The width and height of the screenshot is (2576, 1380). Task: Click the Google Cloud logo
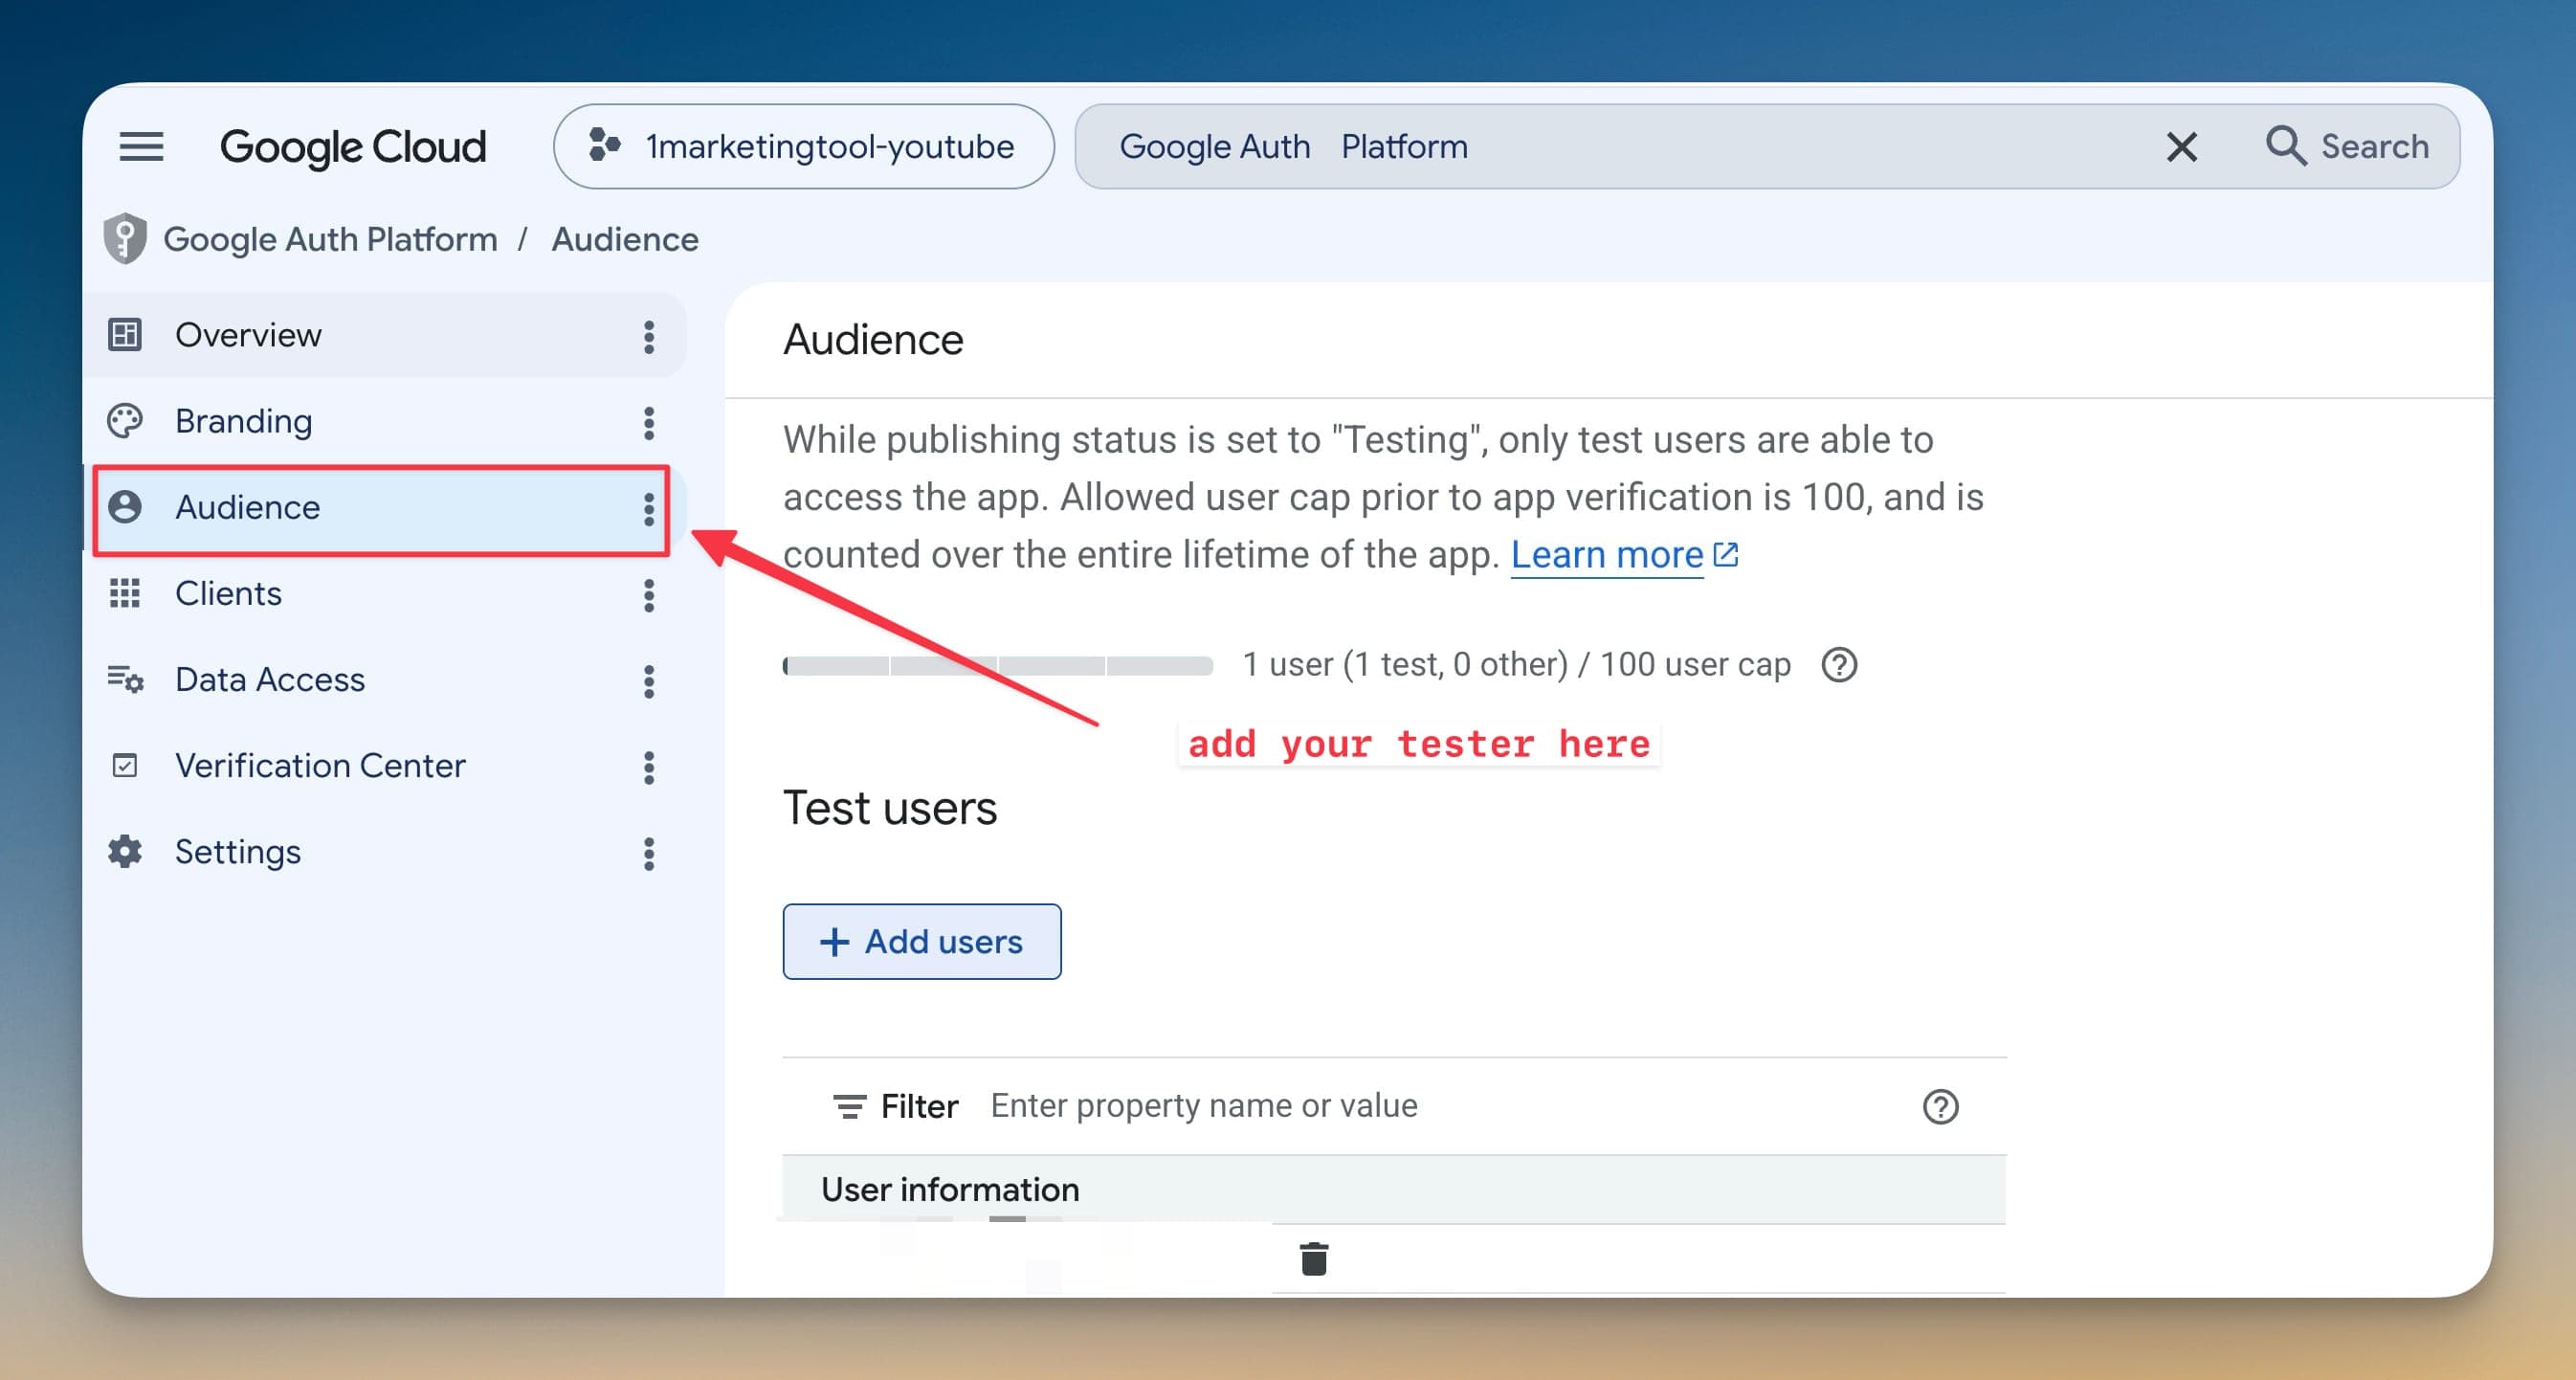pyautogui.click(x=353, y=147)
